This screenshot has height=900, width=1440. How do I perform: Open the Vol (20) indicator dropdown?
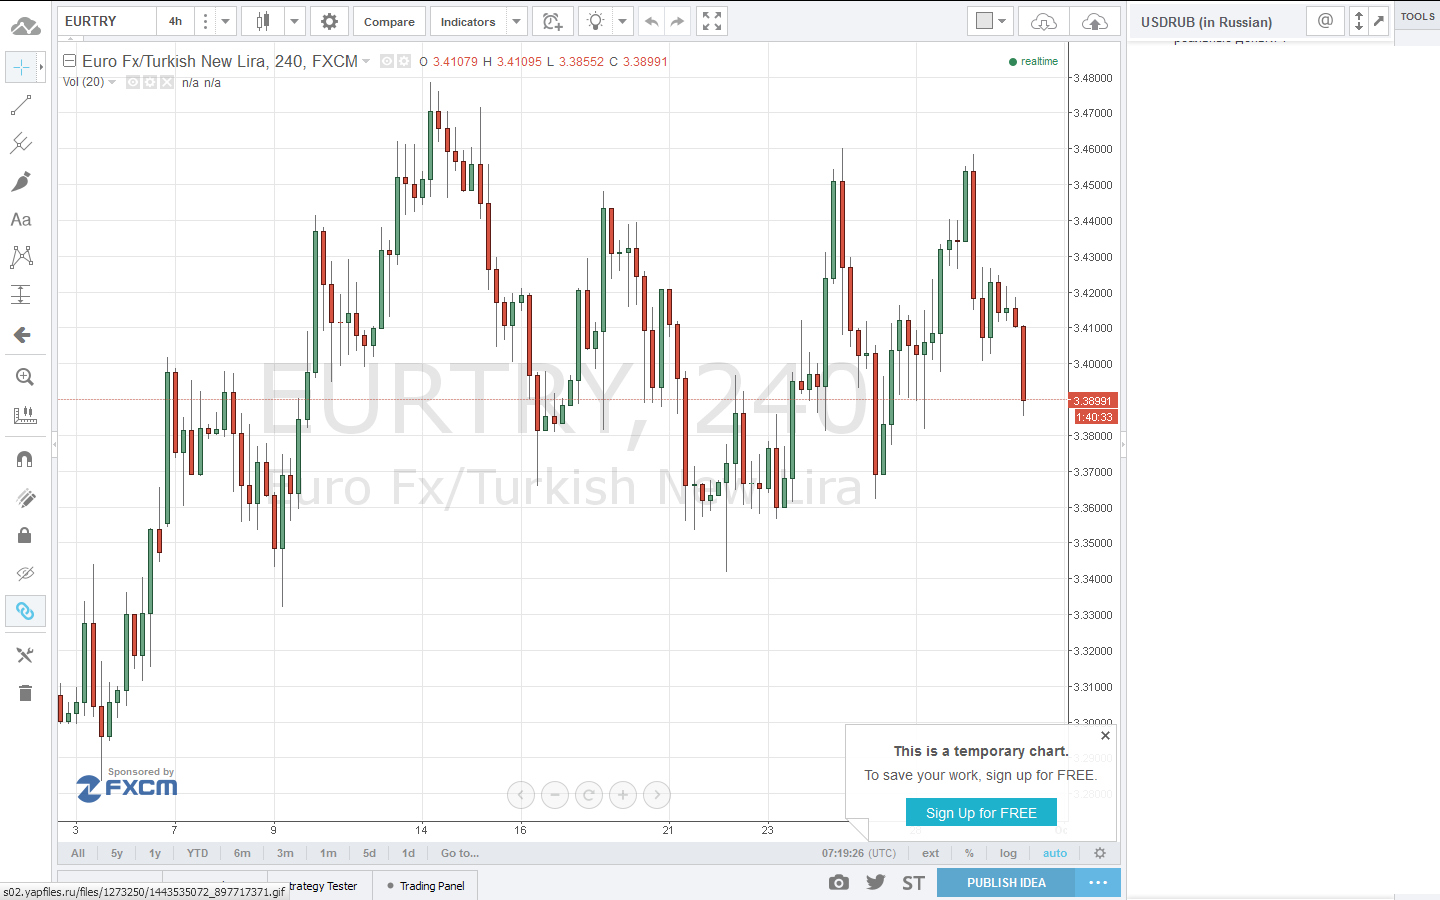(x=112, y=82)
